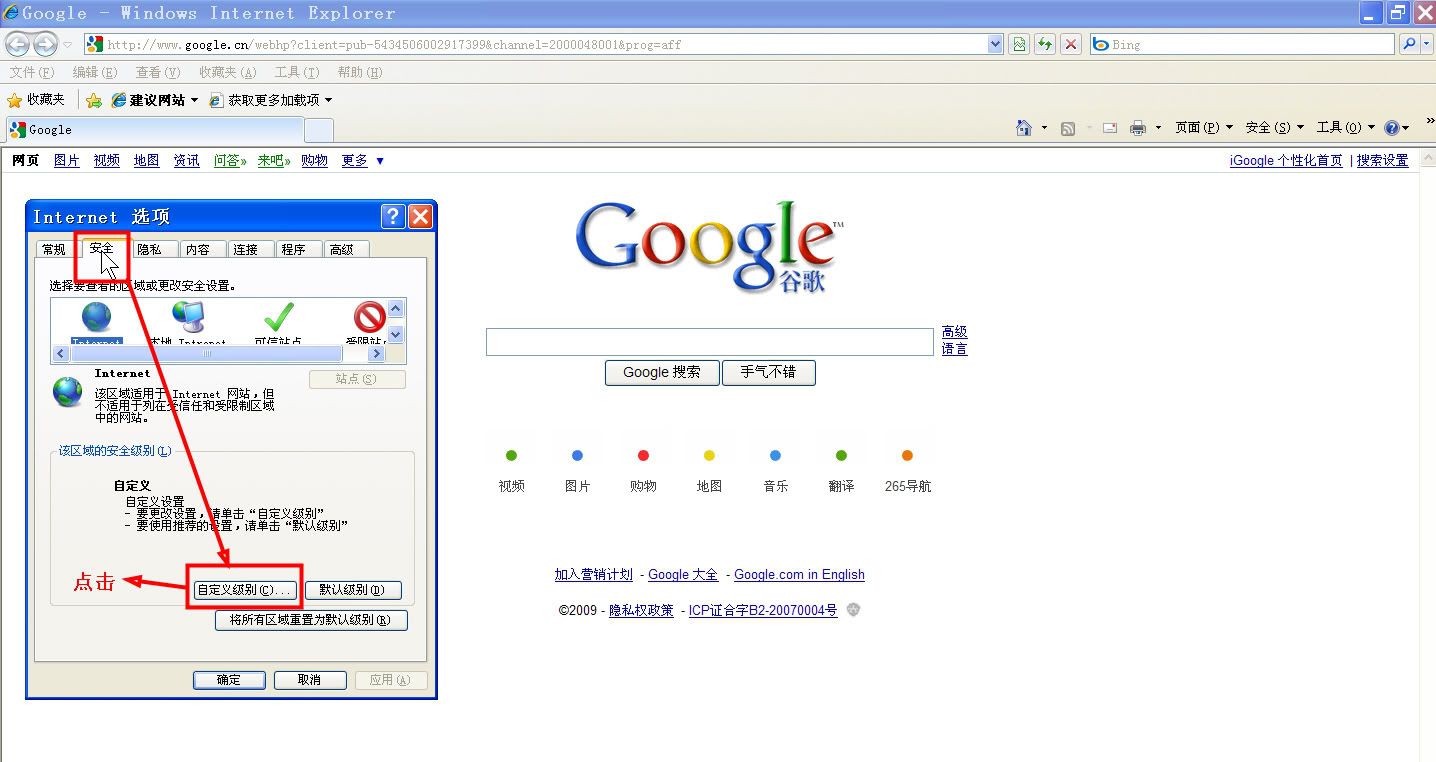This screenshot has width=1436, height=762.
Task: Click the ICP license shield icon
Action: click(x=853, y=610)
